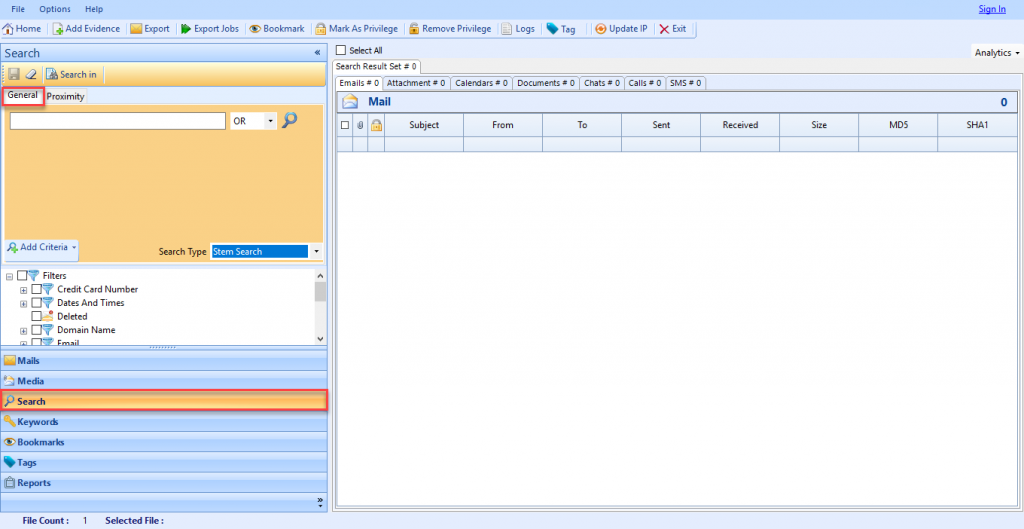The width and height of the screenshot is (1024, 529).
Task: Open the Options menu
Action: 55,9
